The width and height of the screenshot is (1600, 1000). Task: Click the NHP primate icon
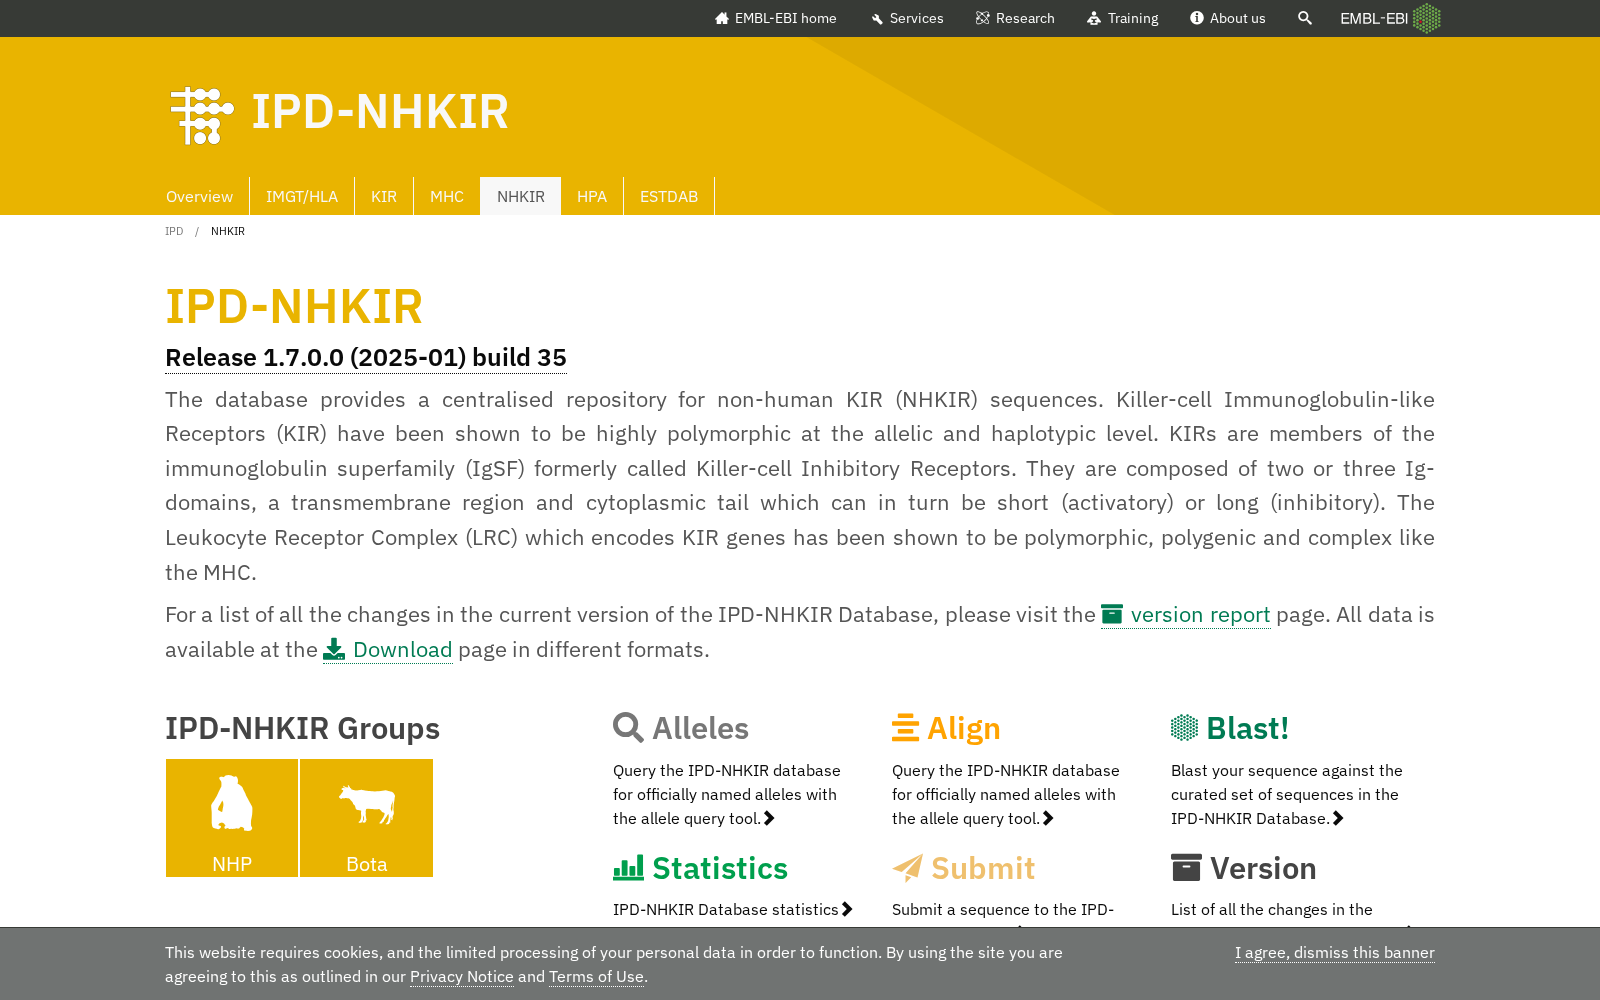pyautogui.click(x=231, y=803)
